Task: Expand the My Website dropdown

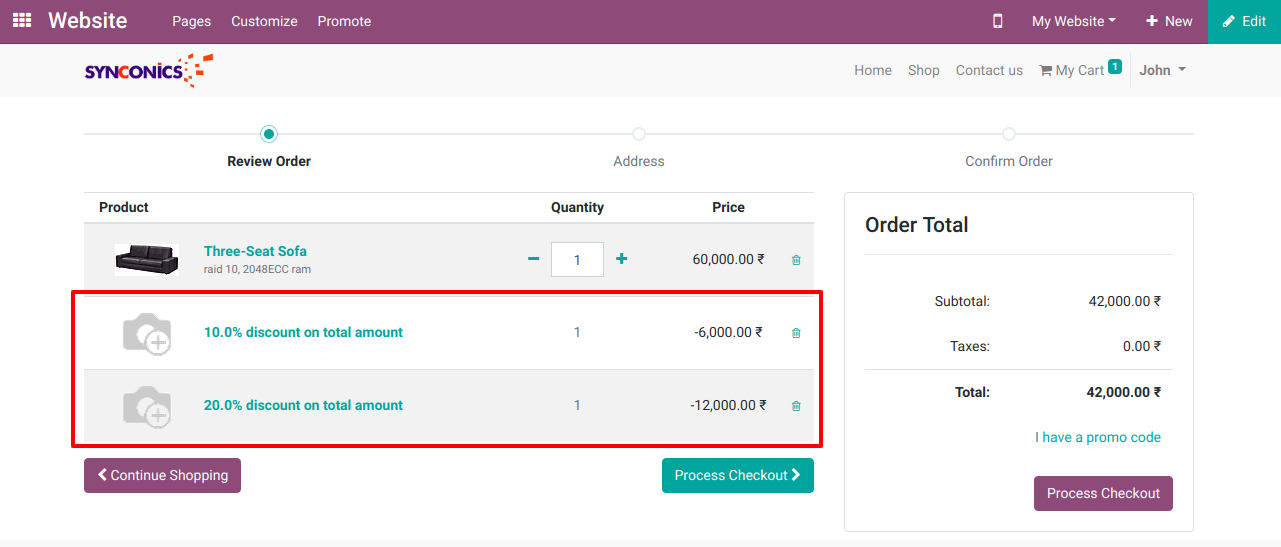Action: [1073, 21]
